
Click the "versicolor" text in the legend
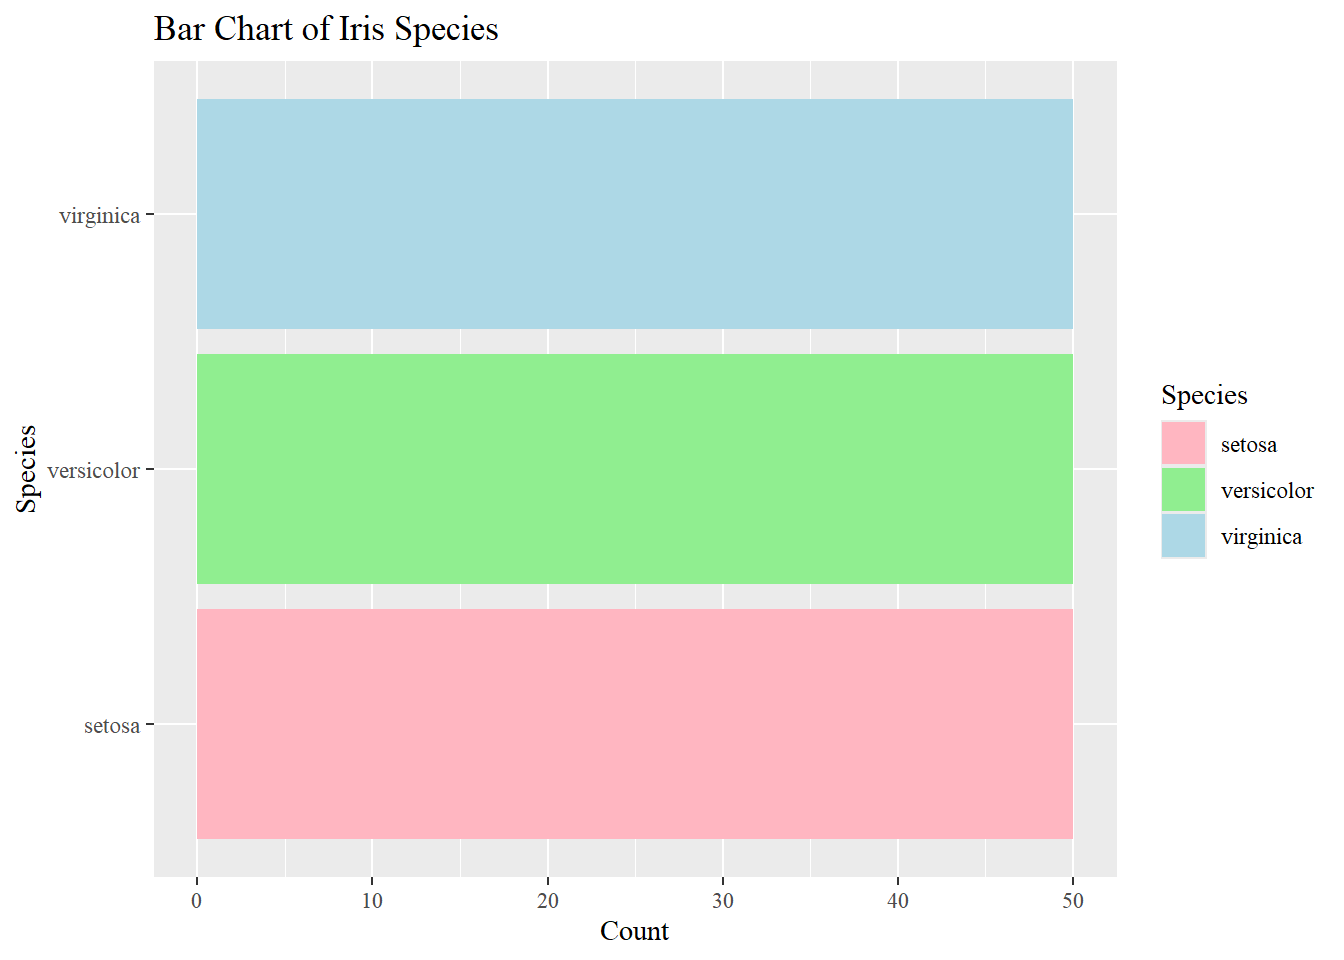[x=1267, y=491]
